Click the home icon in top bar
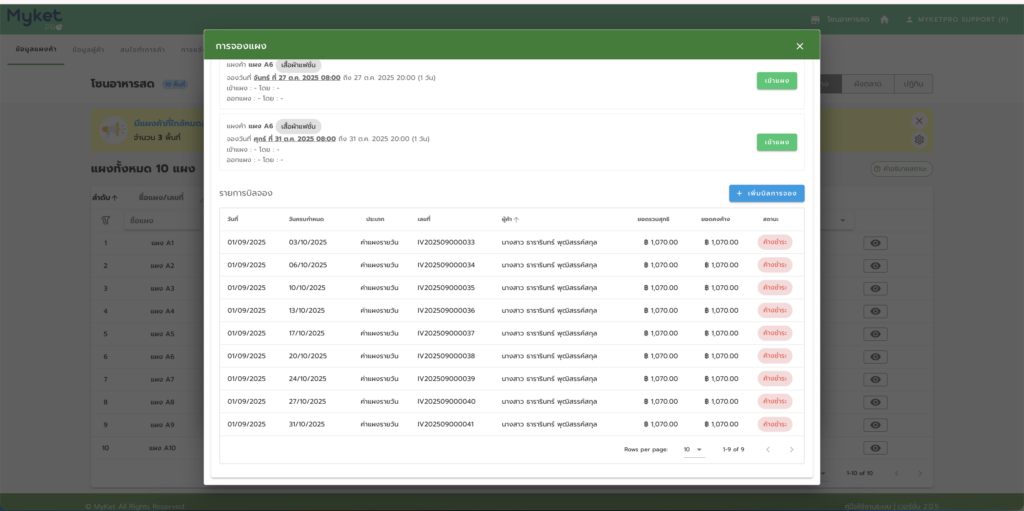 click(x=884, y=20)
